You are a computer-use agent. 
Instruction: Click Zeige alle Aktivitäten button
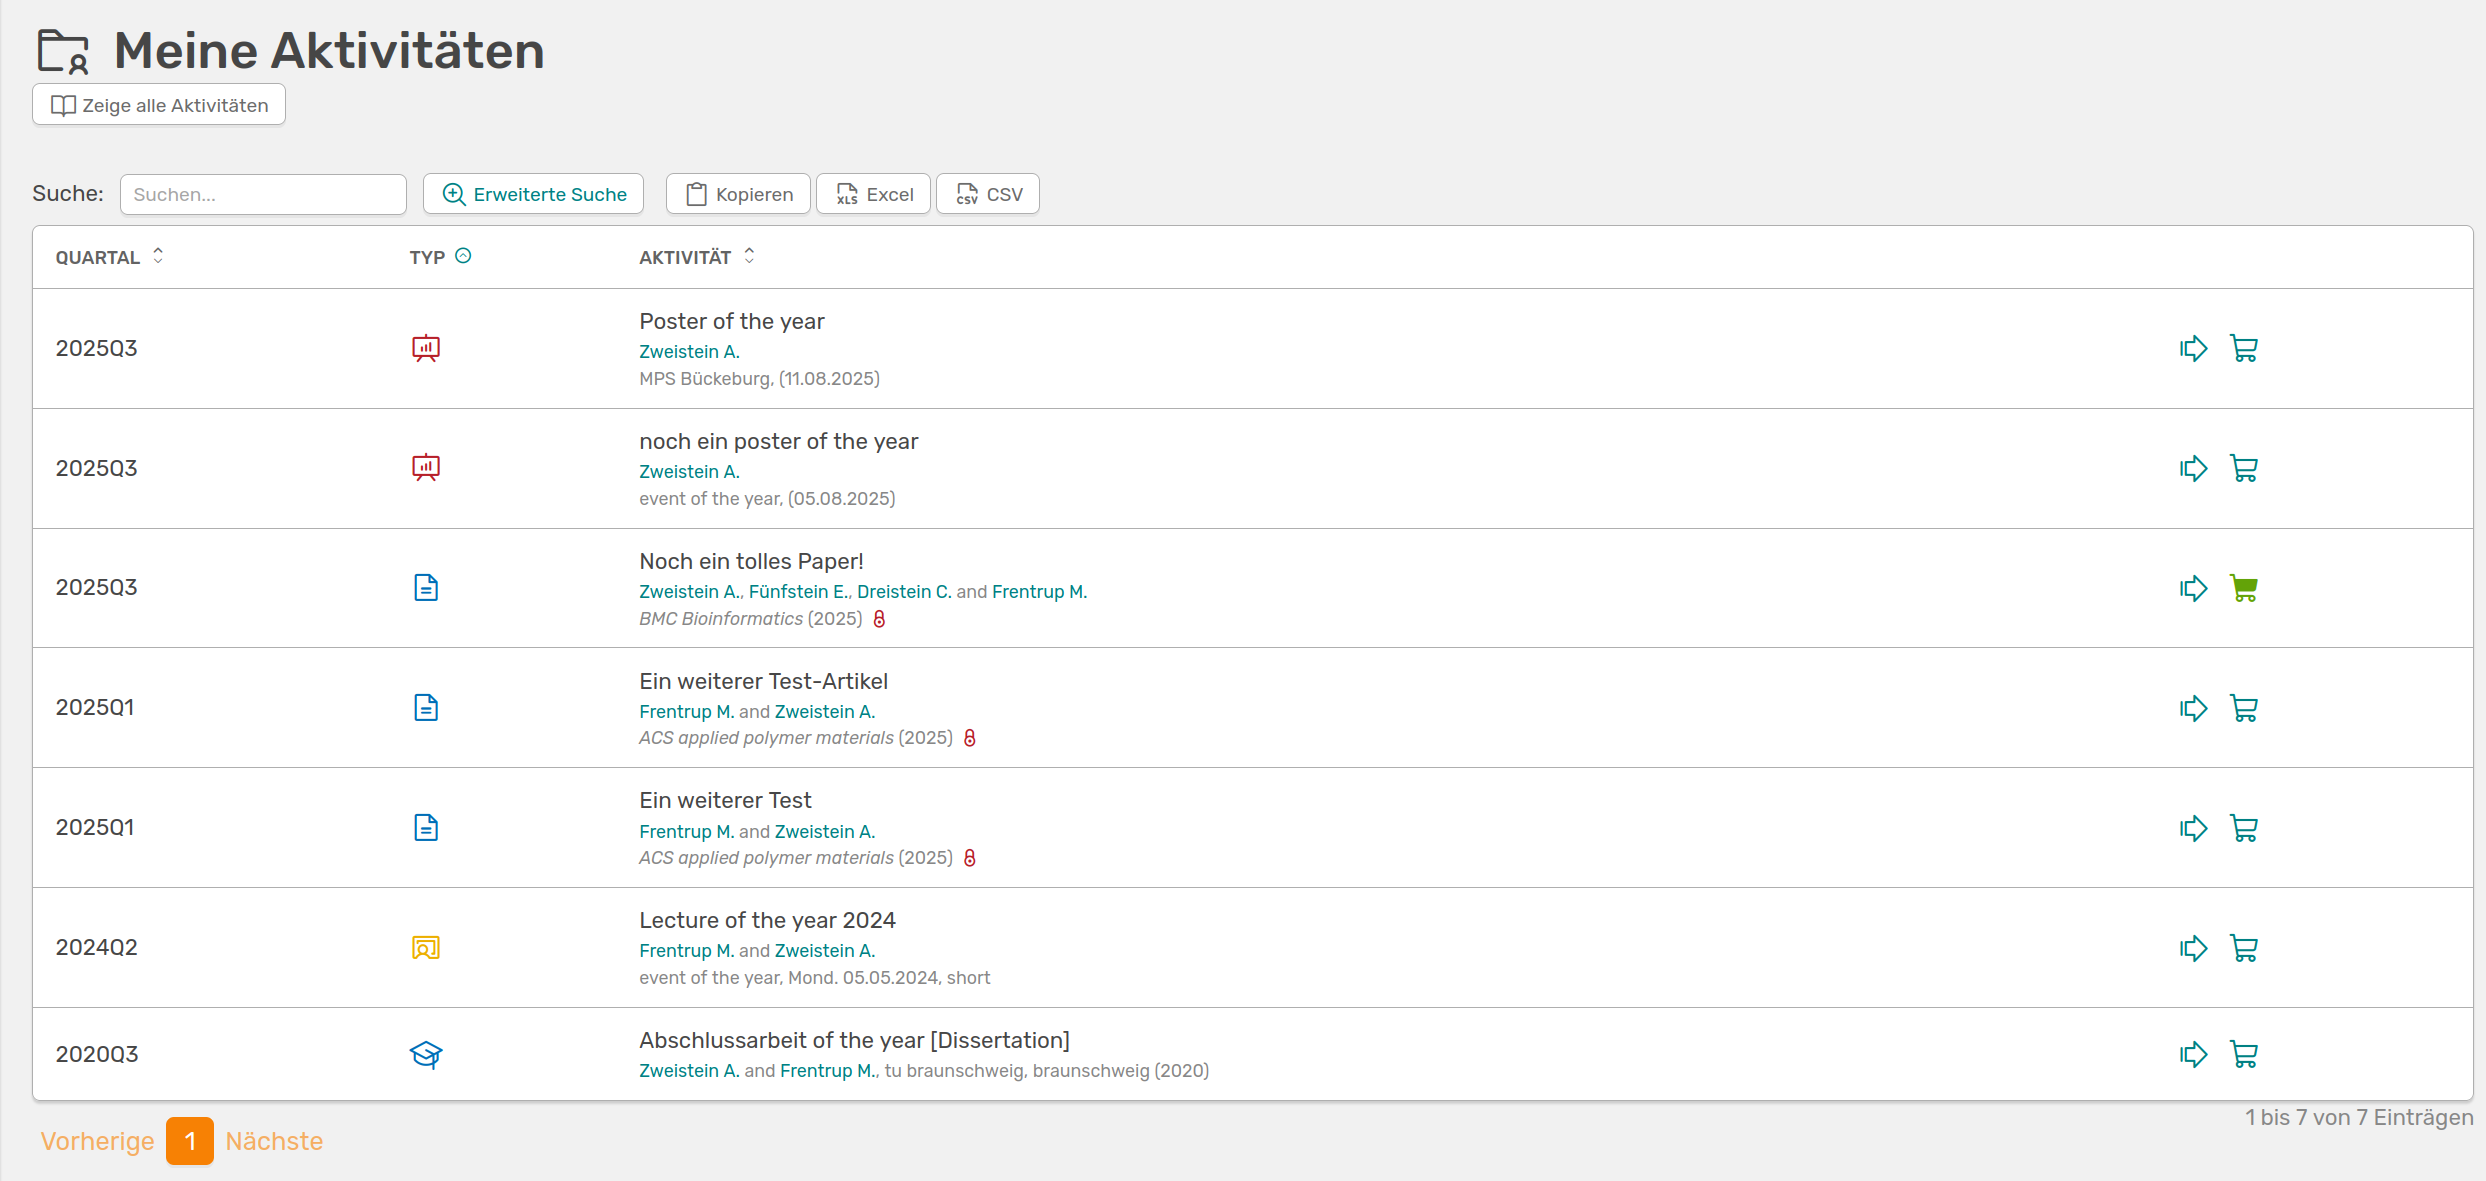click(159, 105)
